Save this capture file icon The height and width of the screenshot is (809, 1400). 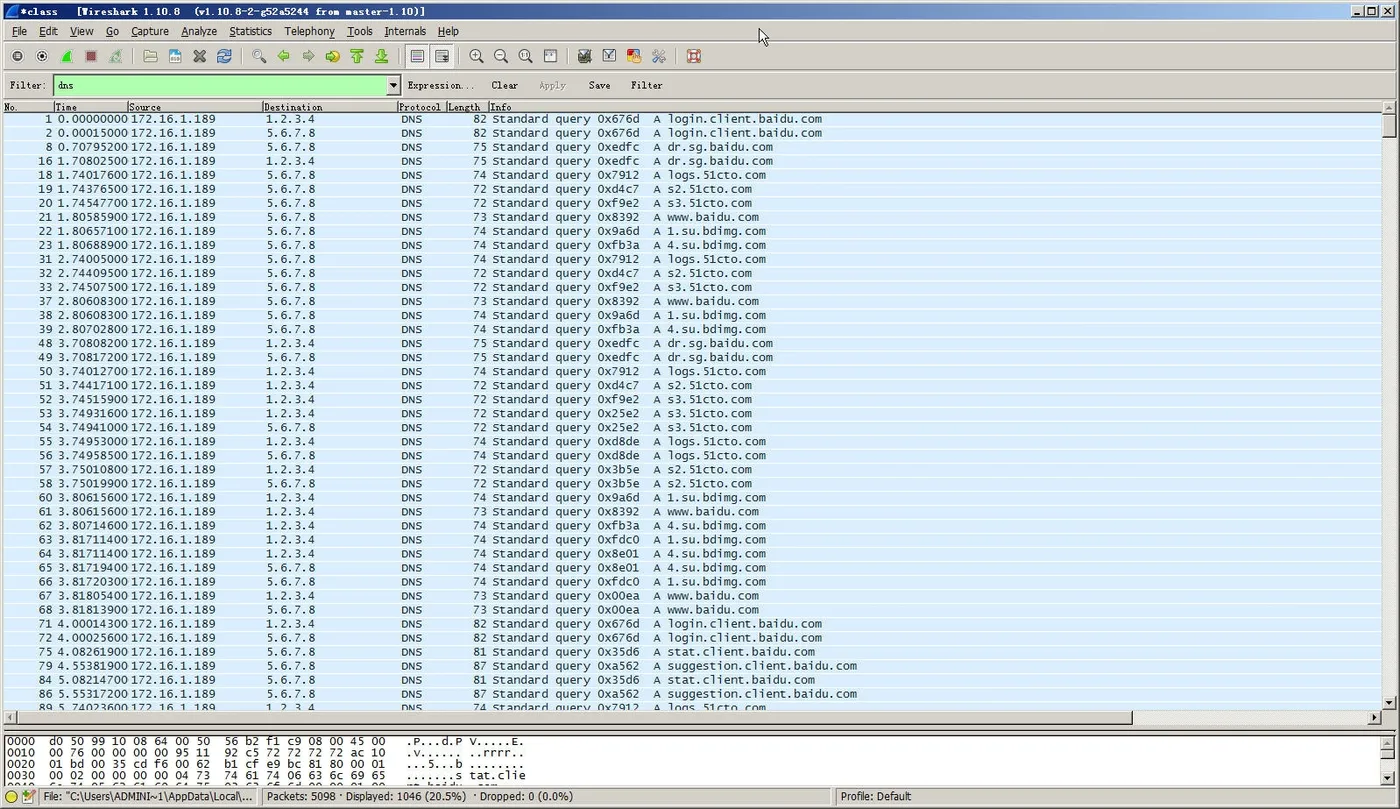click(x=175, y=57)
